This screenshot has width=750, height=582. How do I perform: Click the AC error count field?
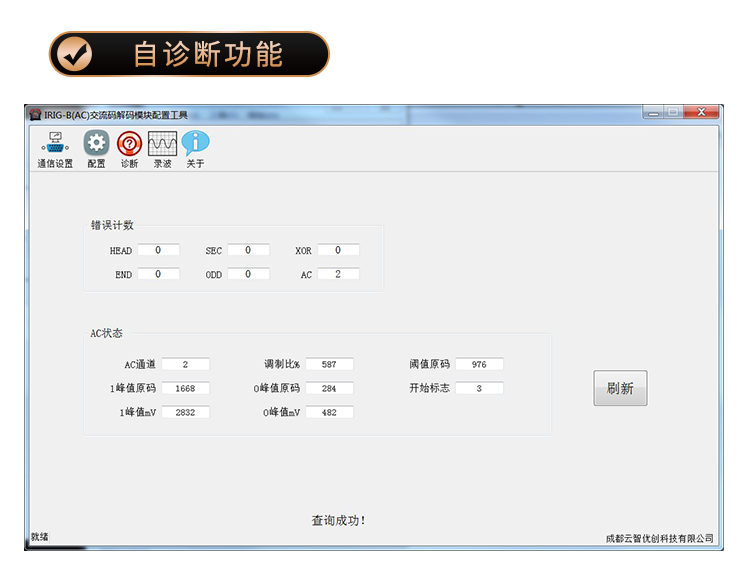[x=338, y=274]
